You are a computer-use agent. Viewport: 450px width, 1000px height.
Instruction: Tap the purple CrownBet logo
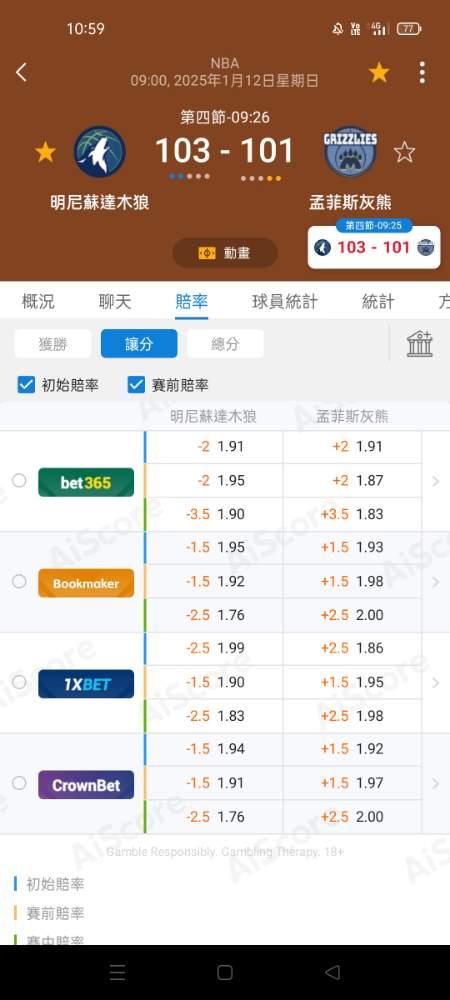point(86,784)
